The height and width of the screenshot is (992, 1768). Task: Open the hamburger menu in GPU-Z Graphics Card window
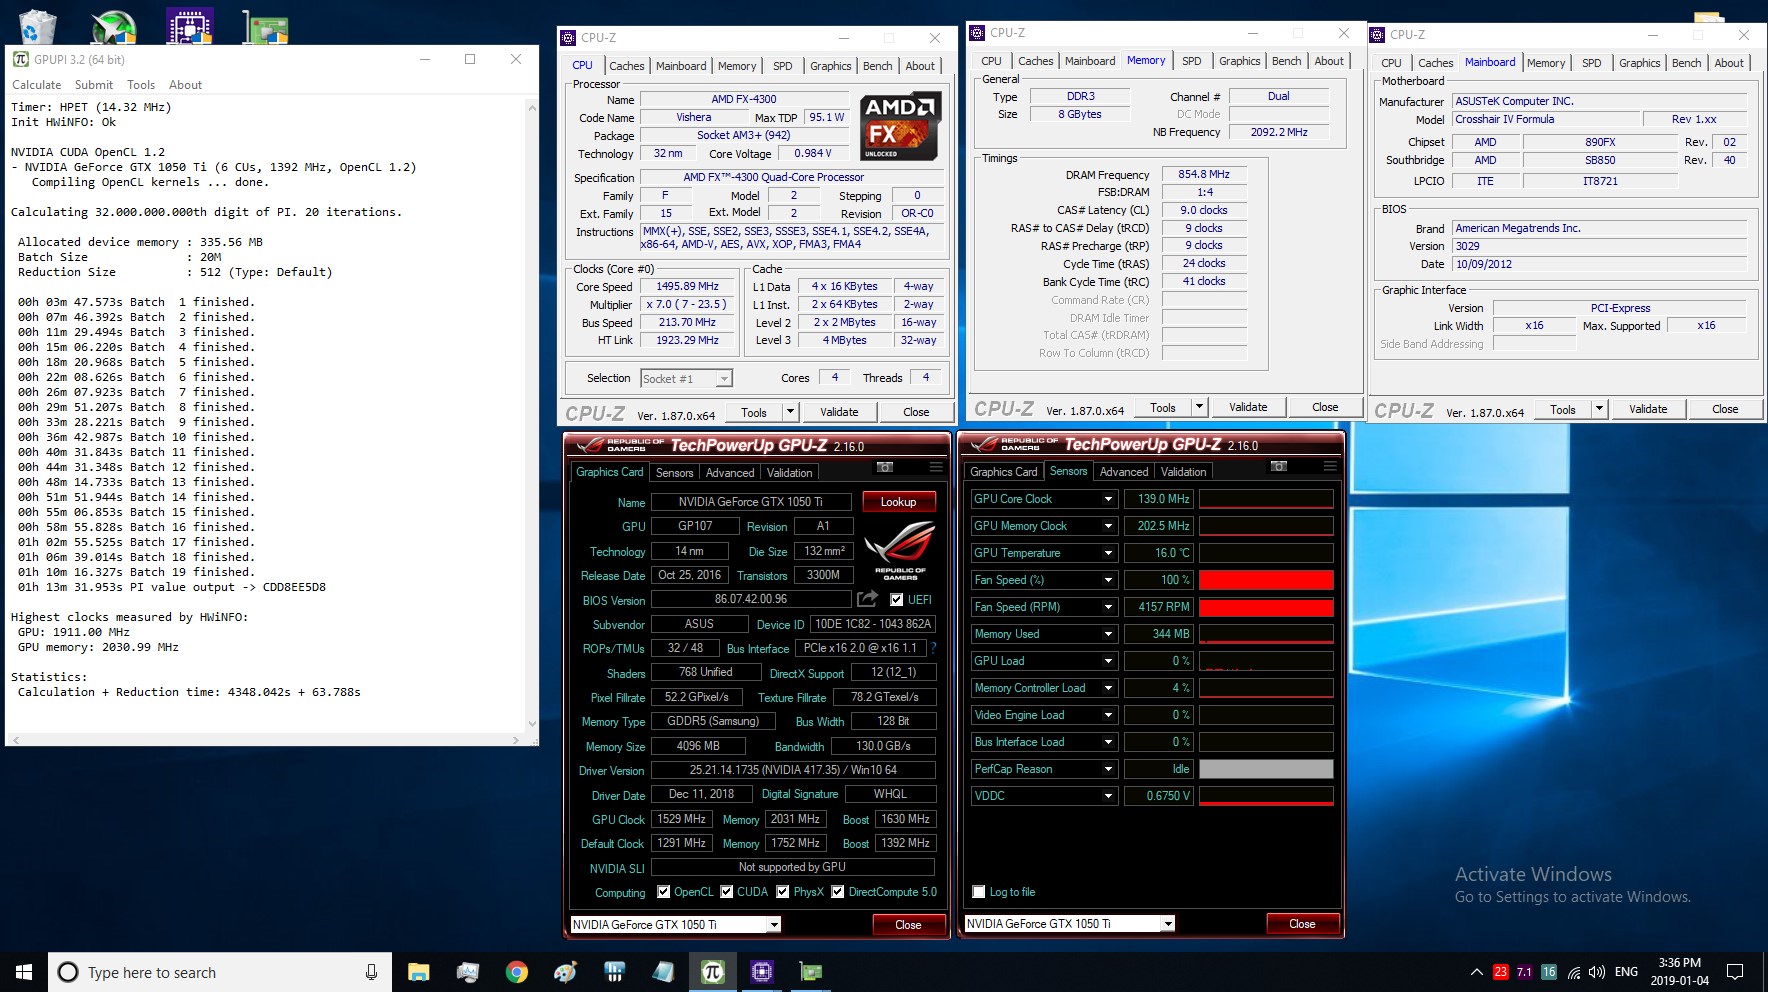coord(936,467)
